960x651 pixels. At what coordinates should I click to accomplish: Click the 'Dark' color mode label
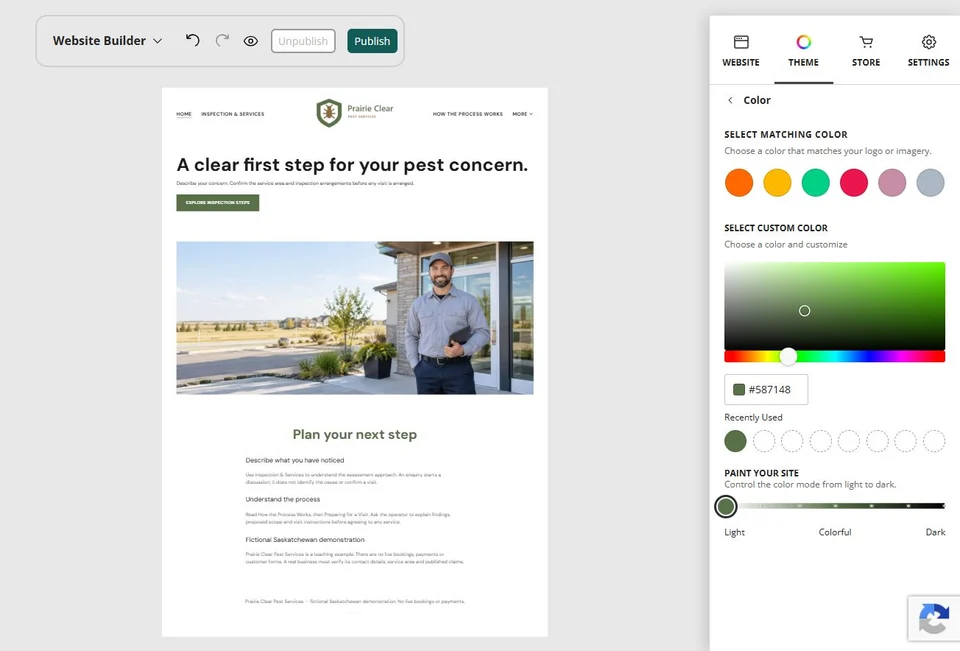(x=935, y=532)
